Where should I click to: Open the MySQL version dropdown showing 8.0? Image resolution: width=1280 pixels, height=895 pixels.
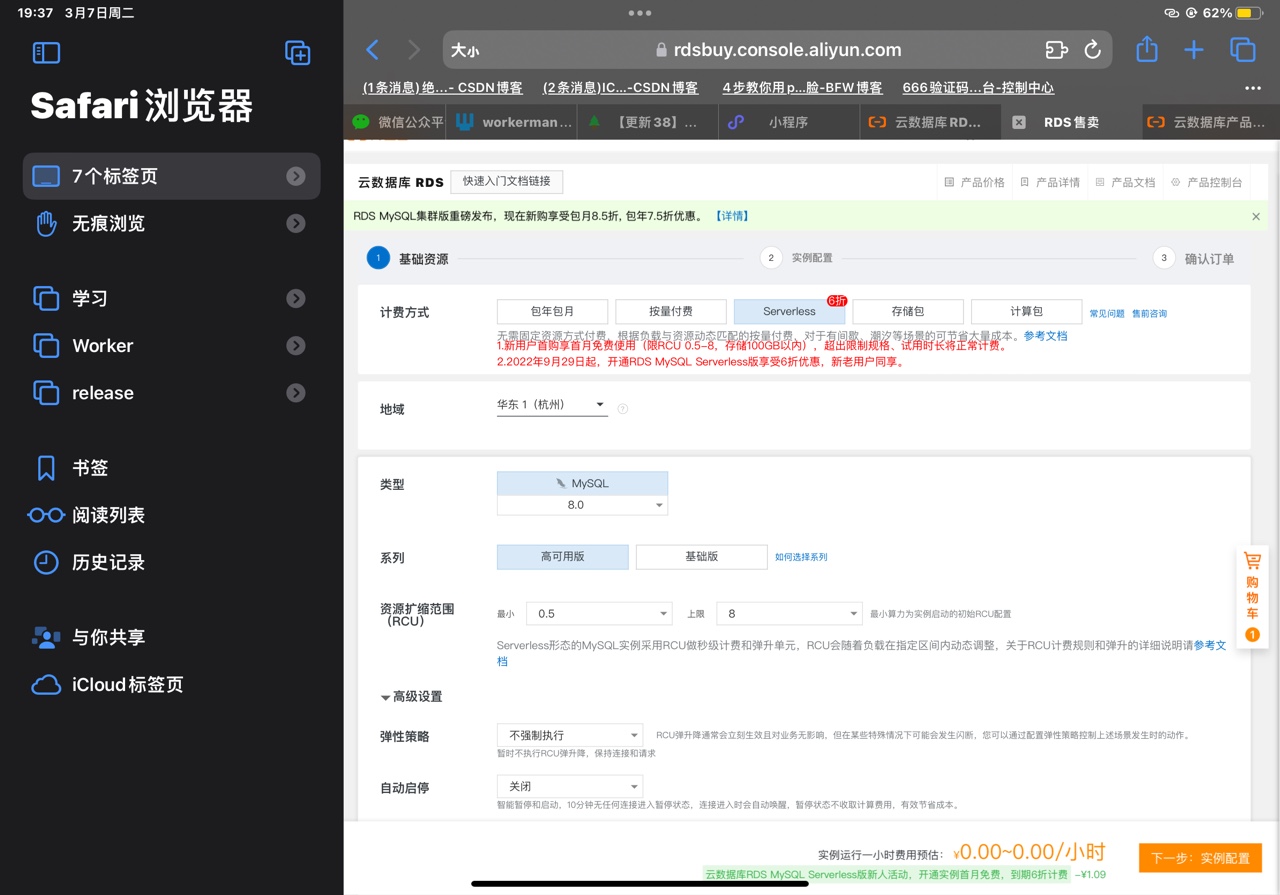582,505
